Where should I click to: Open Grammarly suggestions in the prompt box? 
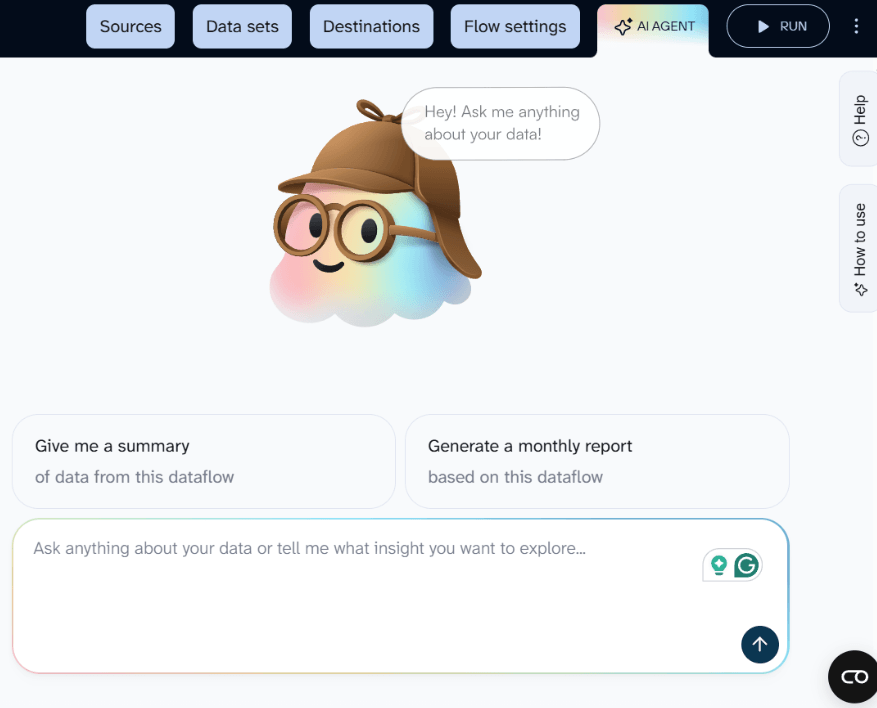[x=746, y=565]
